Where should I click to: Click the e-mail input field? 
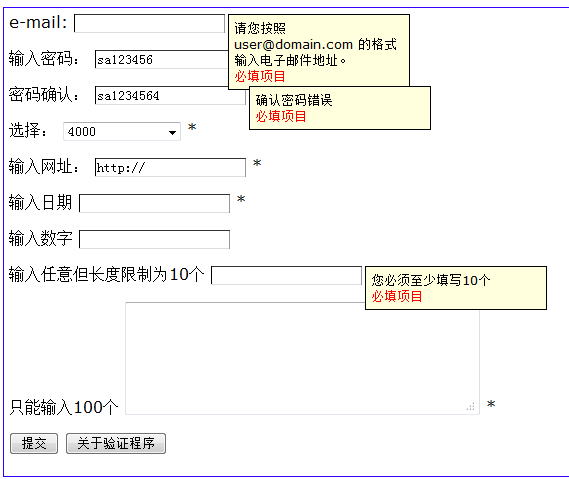pos(150,24)
